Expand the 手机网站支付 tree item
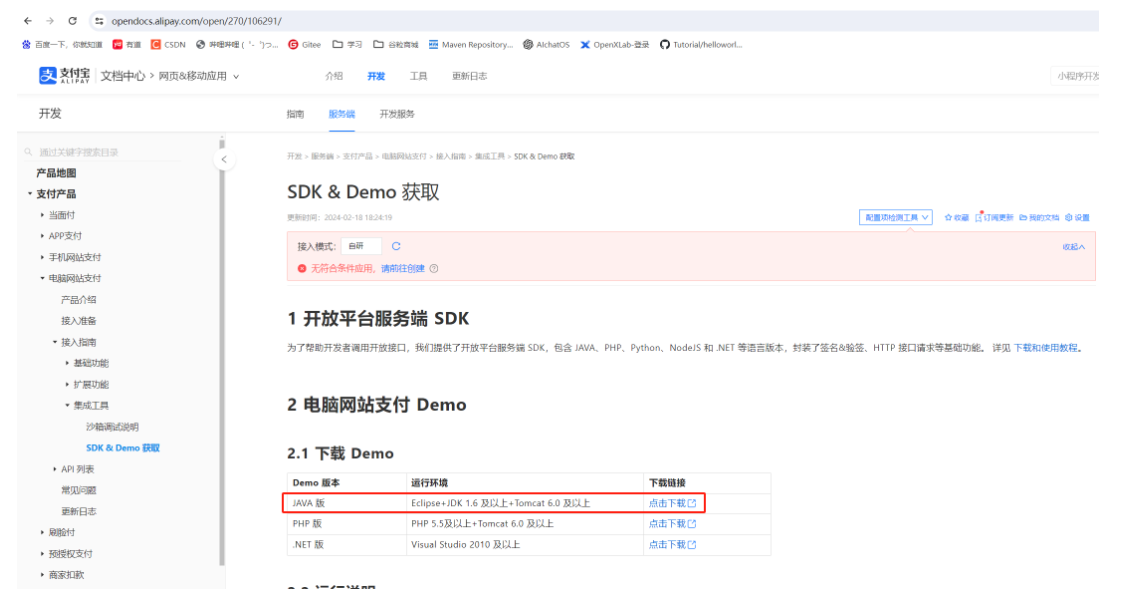Viewport: 1122px width, 597px height. 42,257
